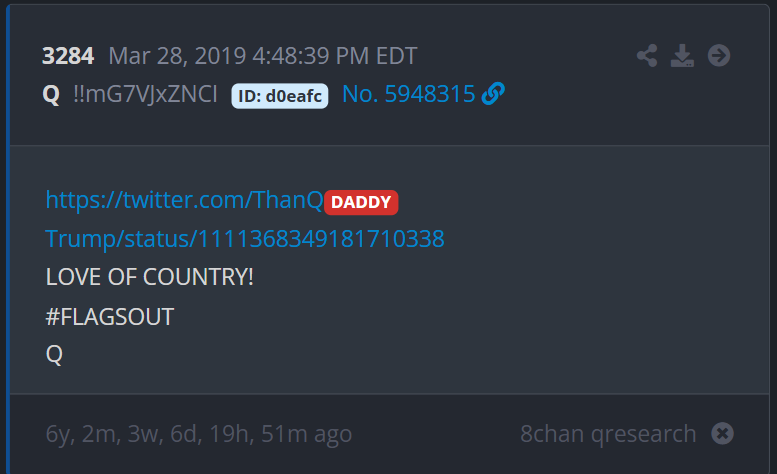Click the tripcode !!mG7VJxZNCI
777x474 pixels.
[145, 94]
